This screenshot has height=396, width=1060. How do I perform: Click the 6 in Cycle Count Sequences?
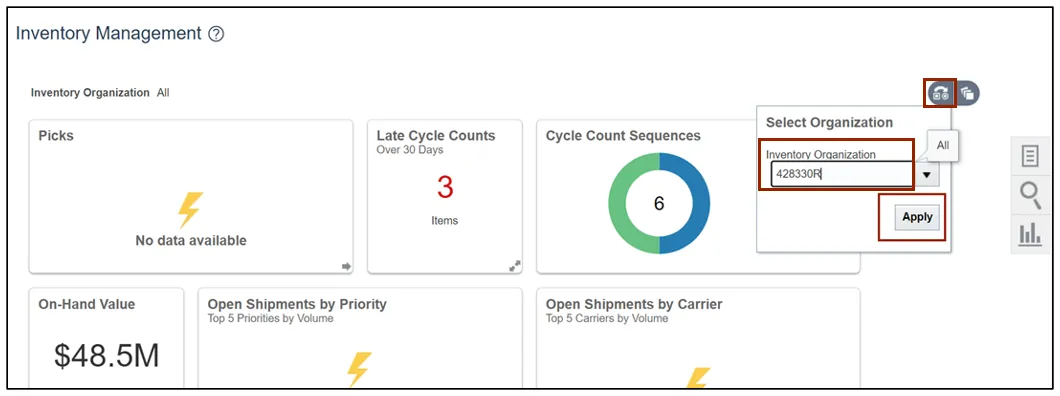coord(659,204)
